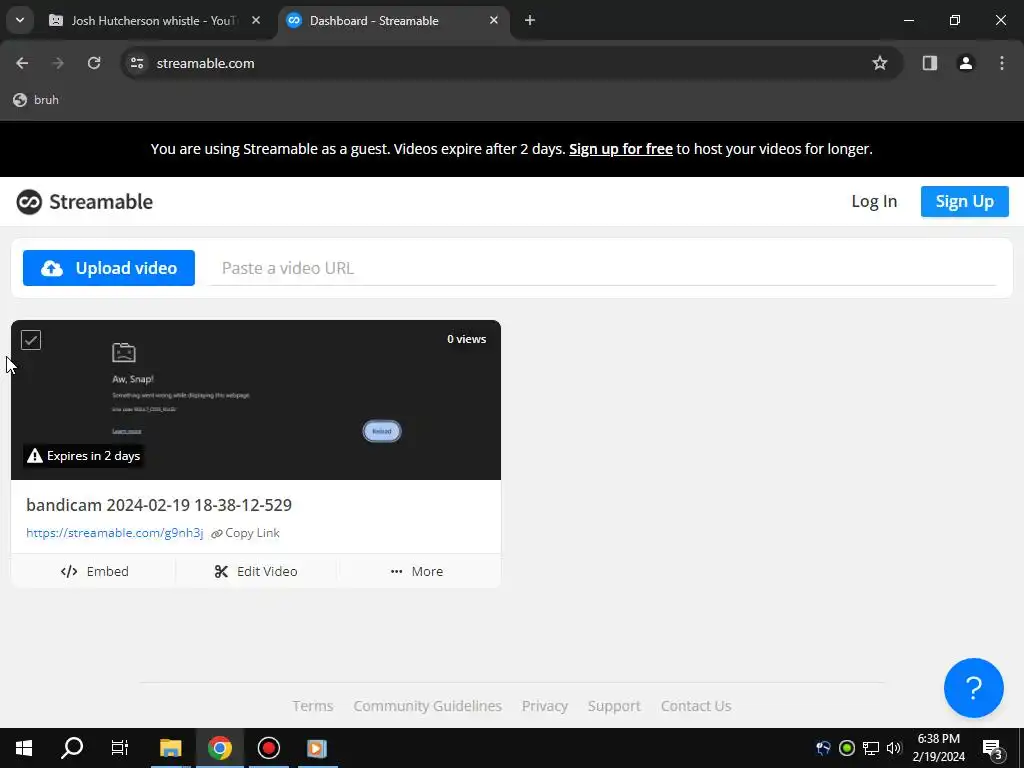This screenshot has width=1024, height=768.
Task: Click Copy Link
Action: click(246, 533)
